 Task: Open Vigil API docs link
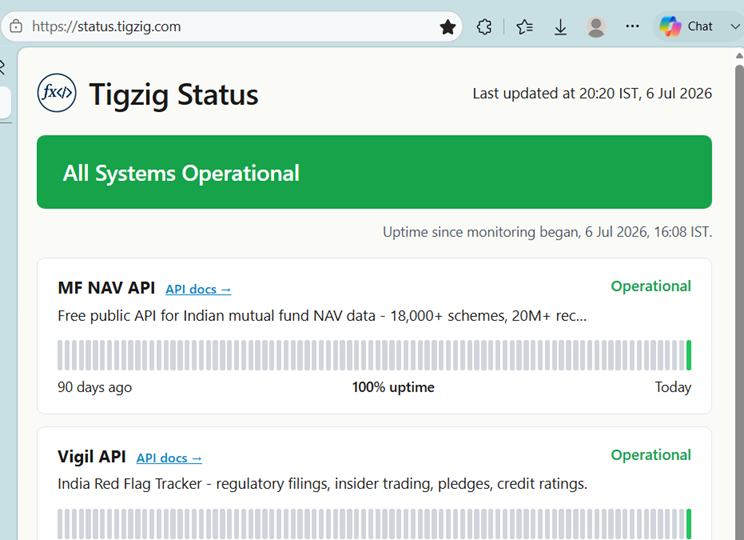(169, 458)
